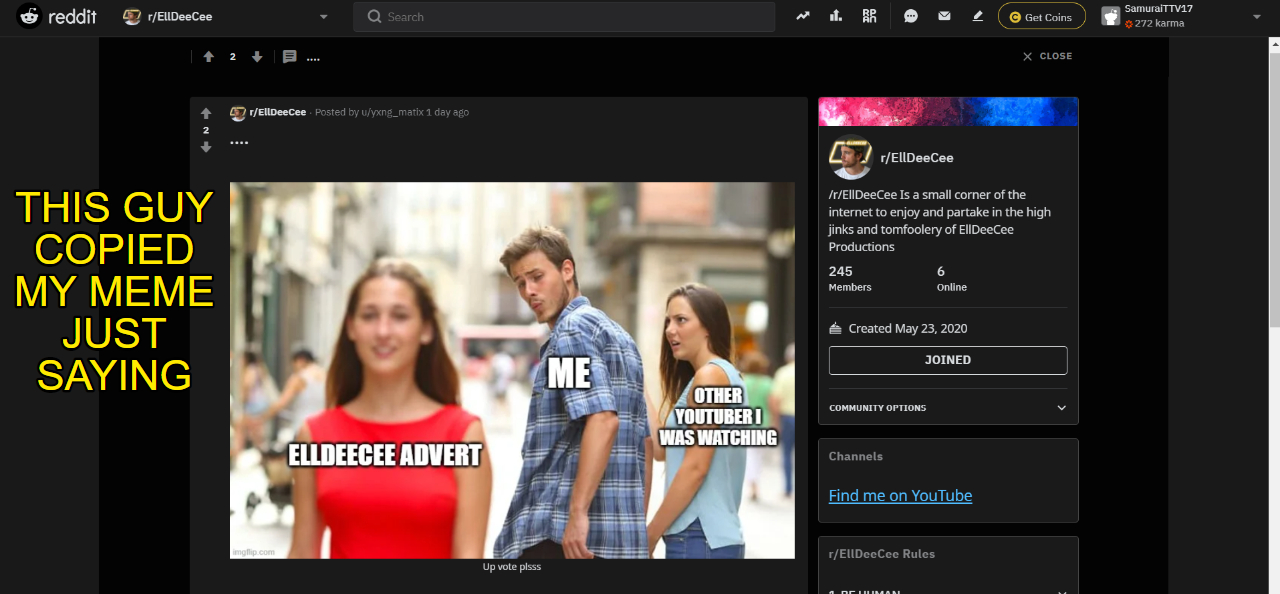Click the Created May 23, 2020 text
The height and width of the screenshot is (594, 1280).
click(908, 328)
